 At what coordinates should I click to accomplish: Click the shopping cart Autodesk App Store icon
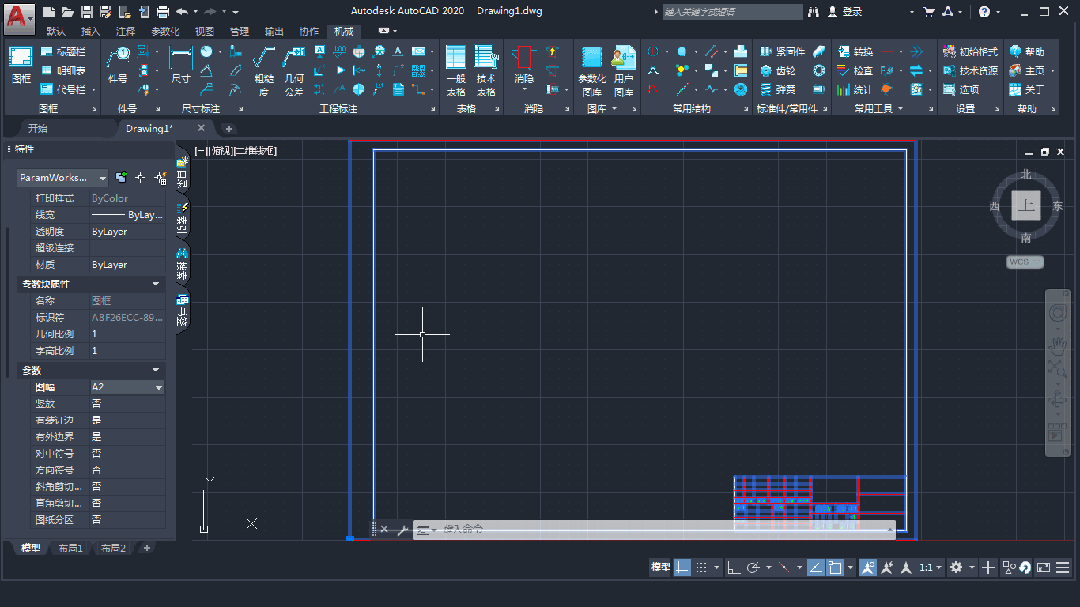(x=928, y=12)
